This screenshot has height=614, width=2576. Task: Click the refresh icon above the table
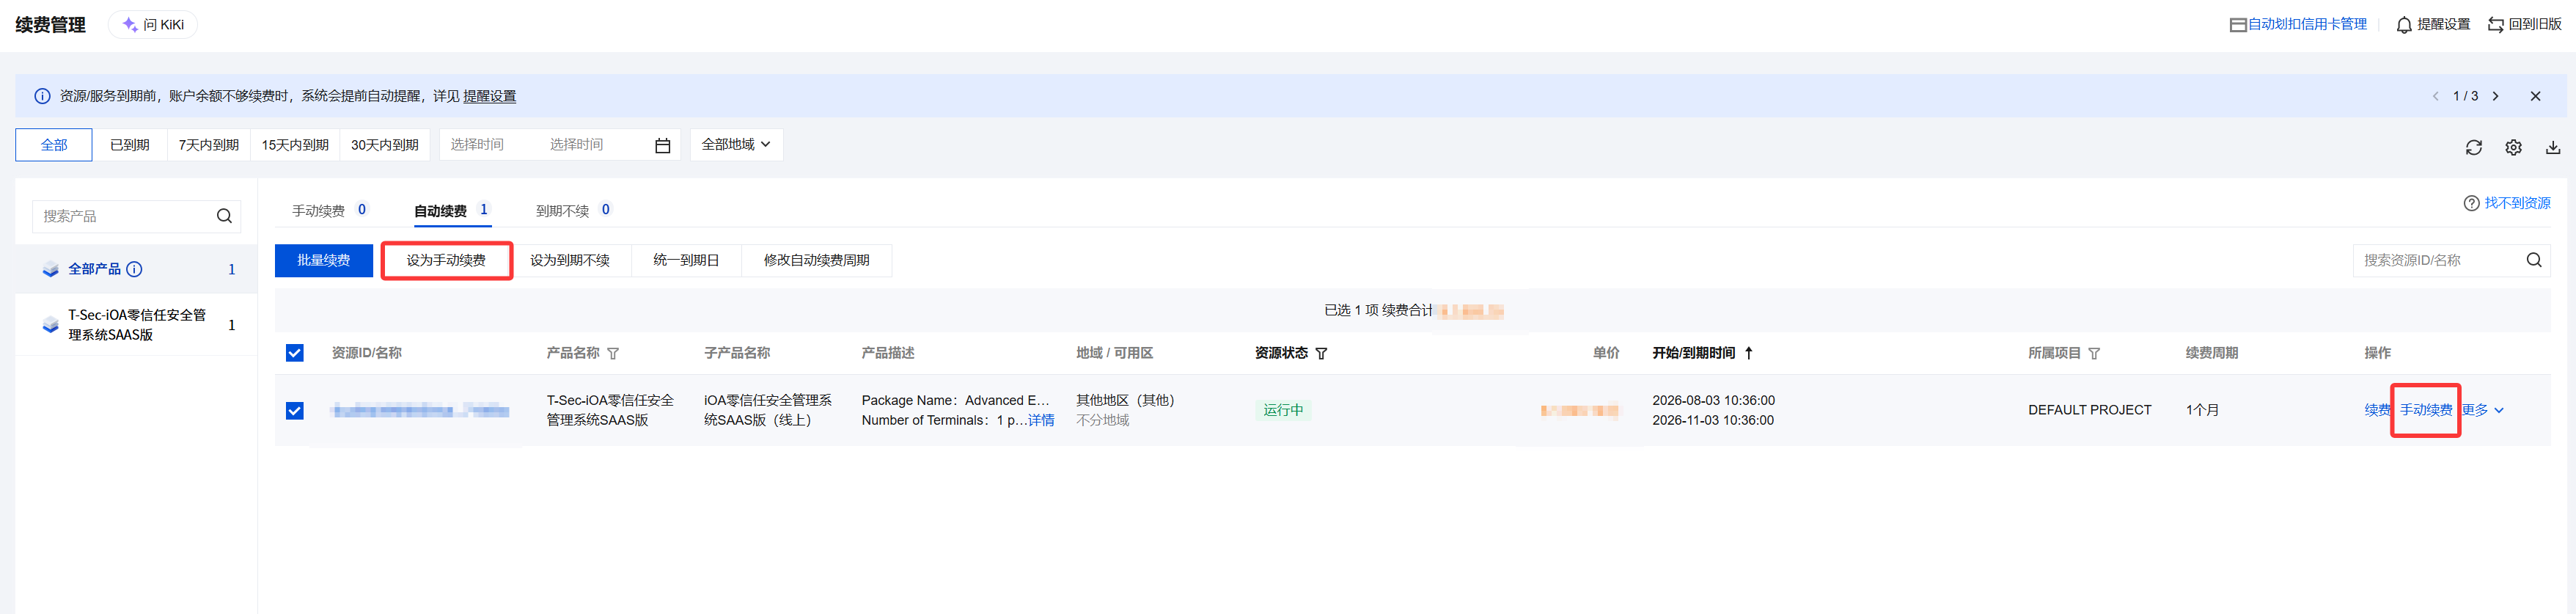[x=2473, y=147]
